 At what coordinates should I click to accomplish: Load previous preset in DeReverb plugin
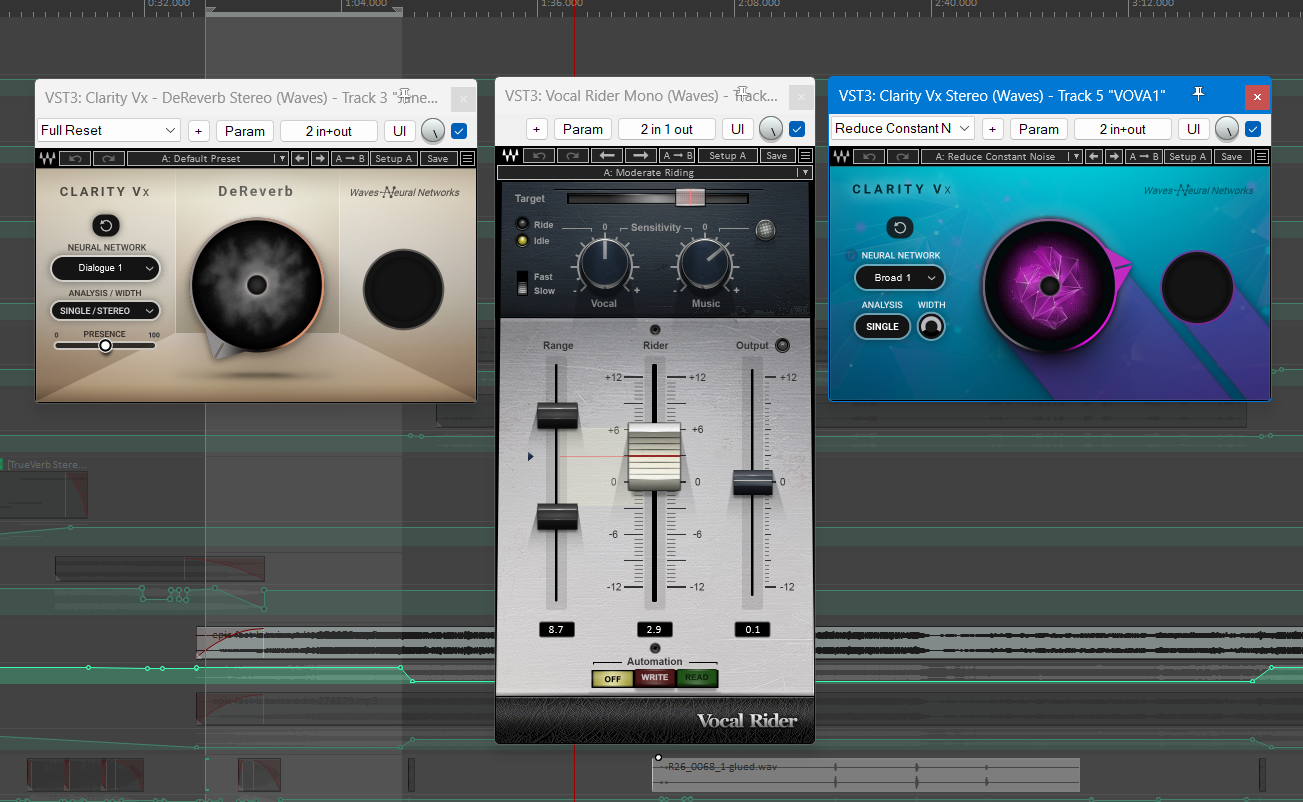coord(301,158)
